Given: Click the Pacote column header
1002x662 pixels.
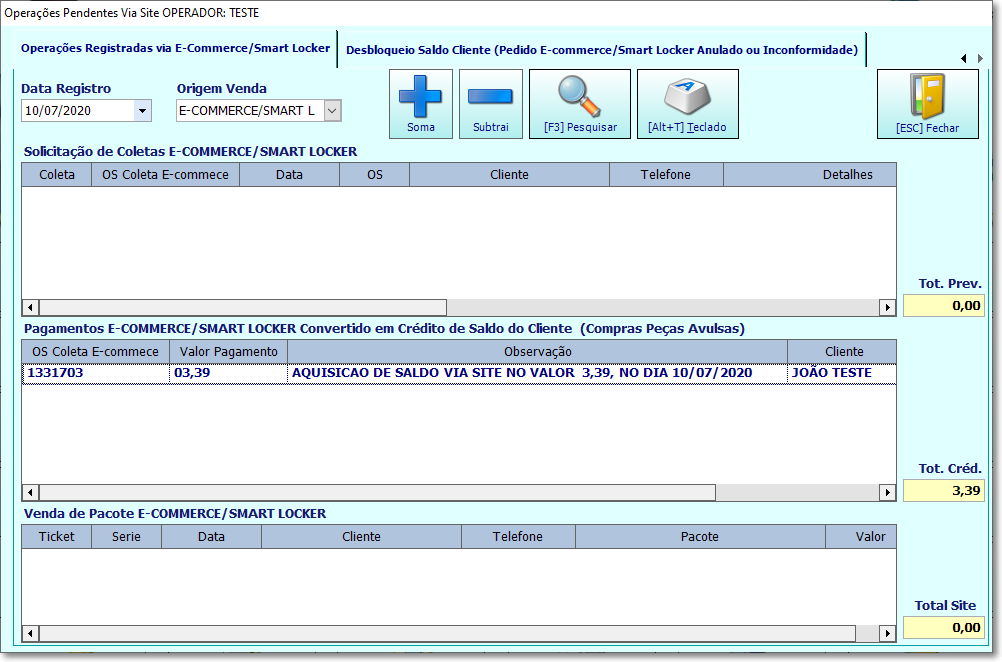Looking at the screenshot, I should [700, 537].
